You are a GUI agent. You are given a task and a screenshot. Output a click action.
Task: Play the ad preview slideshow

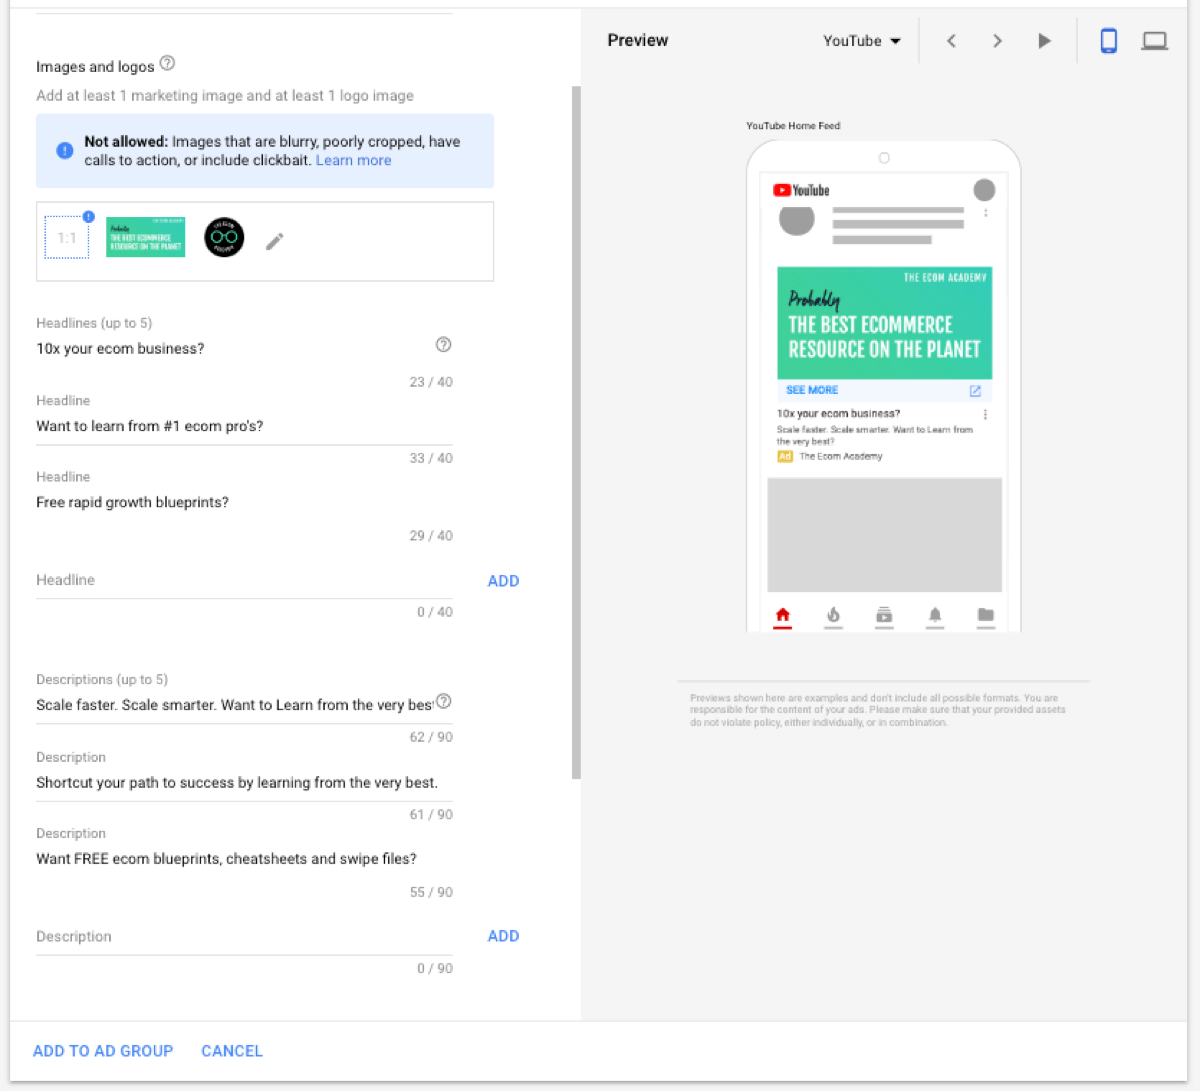click(1044, 41)
